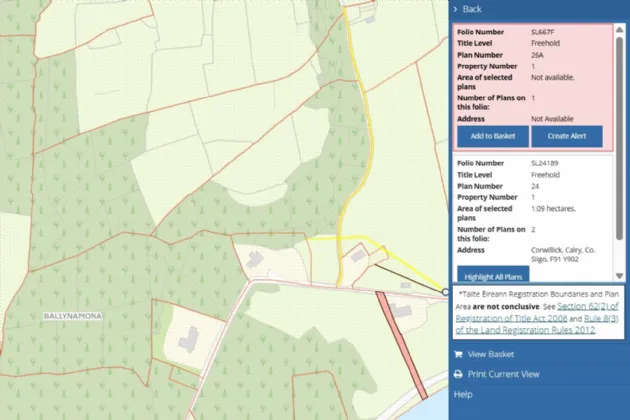Image resolution: width=630 pixels, height=420 pixels.
Task: Click the circular marker at panel edge
Action: [445, 292]
